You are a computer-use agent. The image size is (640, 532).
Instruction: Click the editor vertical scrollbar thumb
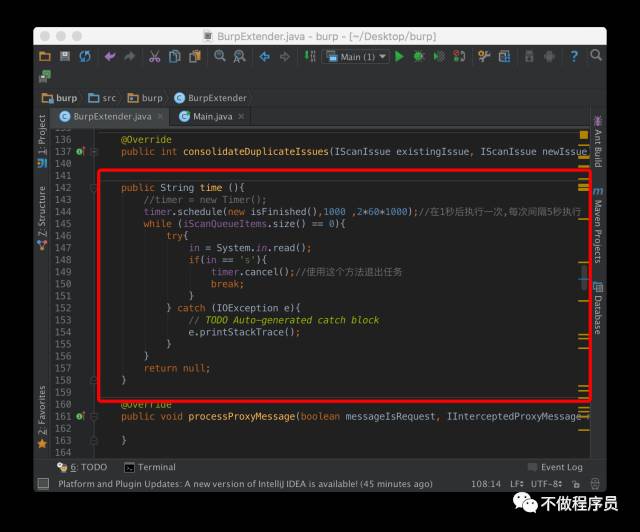[584, 278]
